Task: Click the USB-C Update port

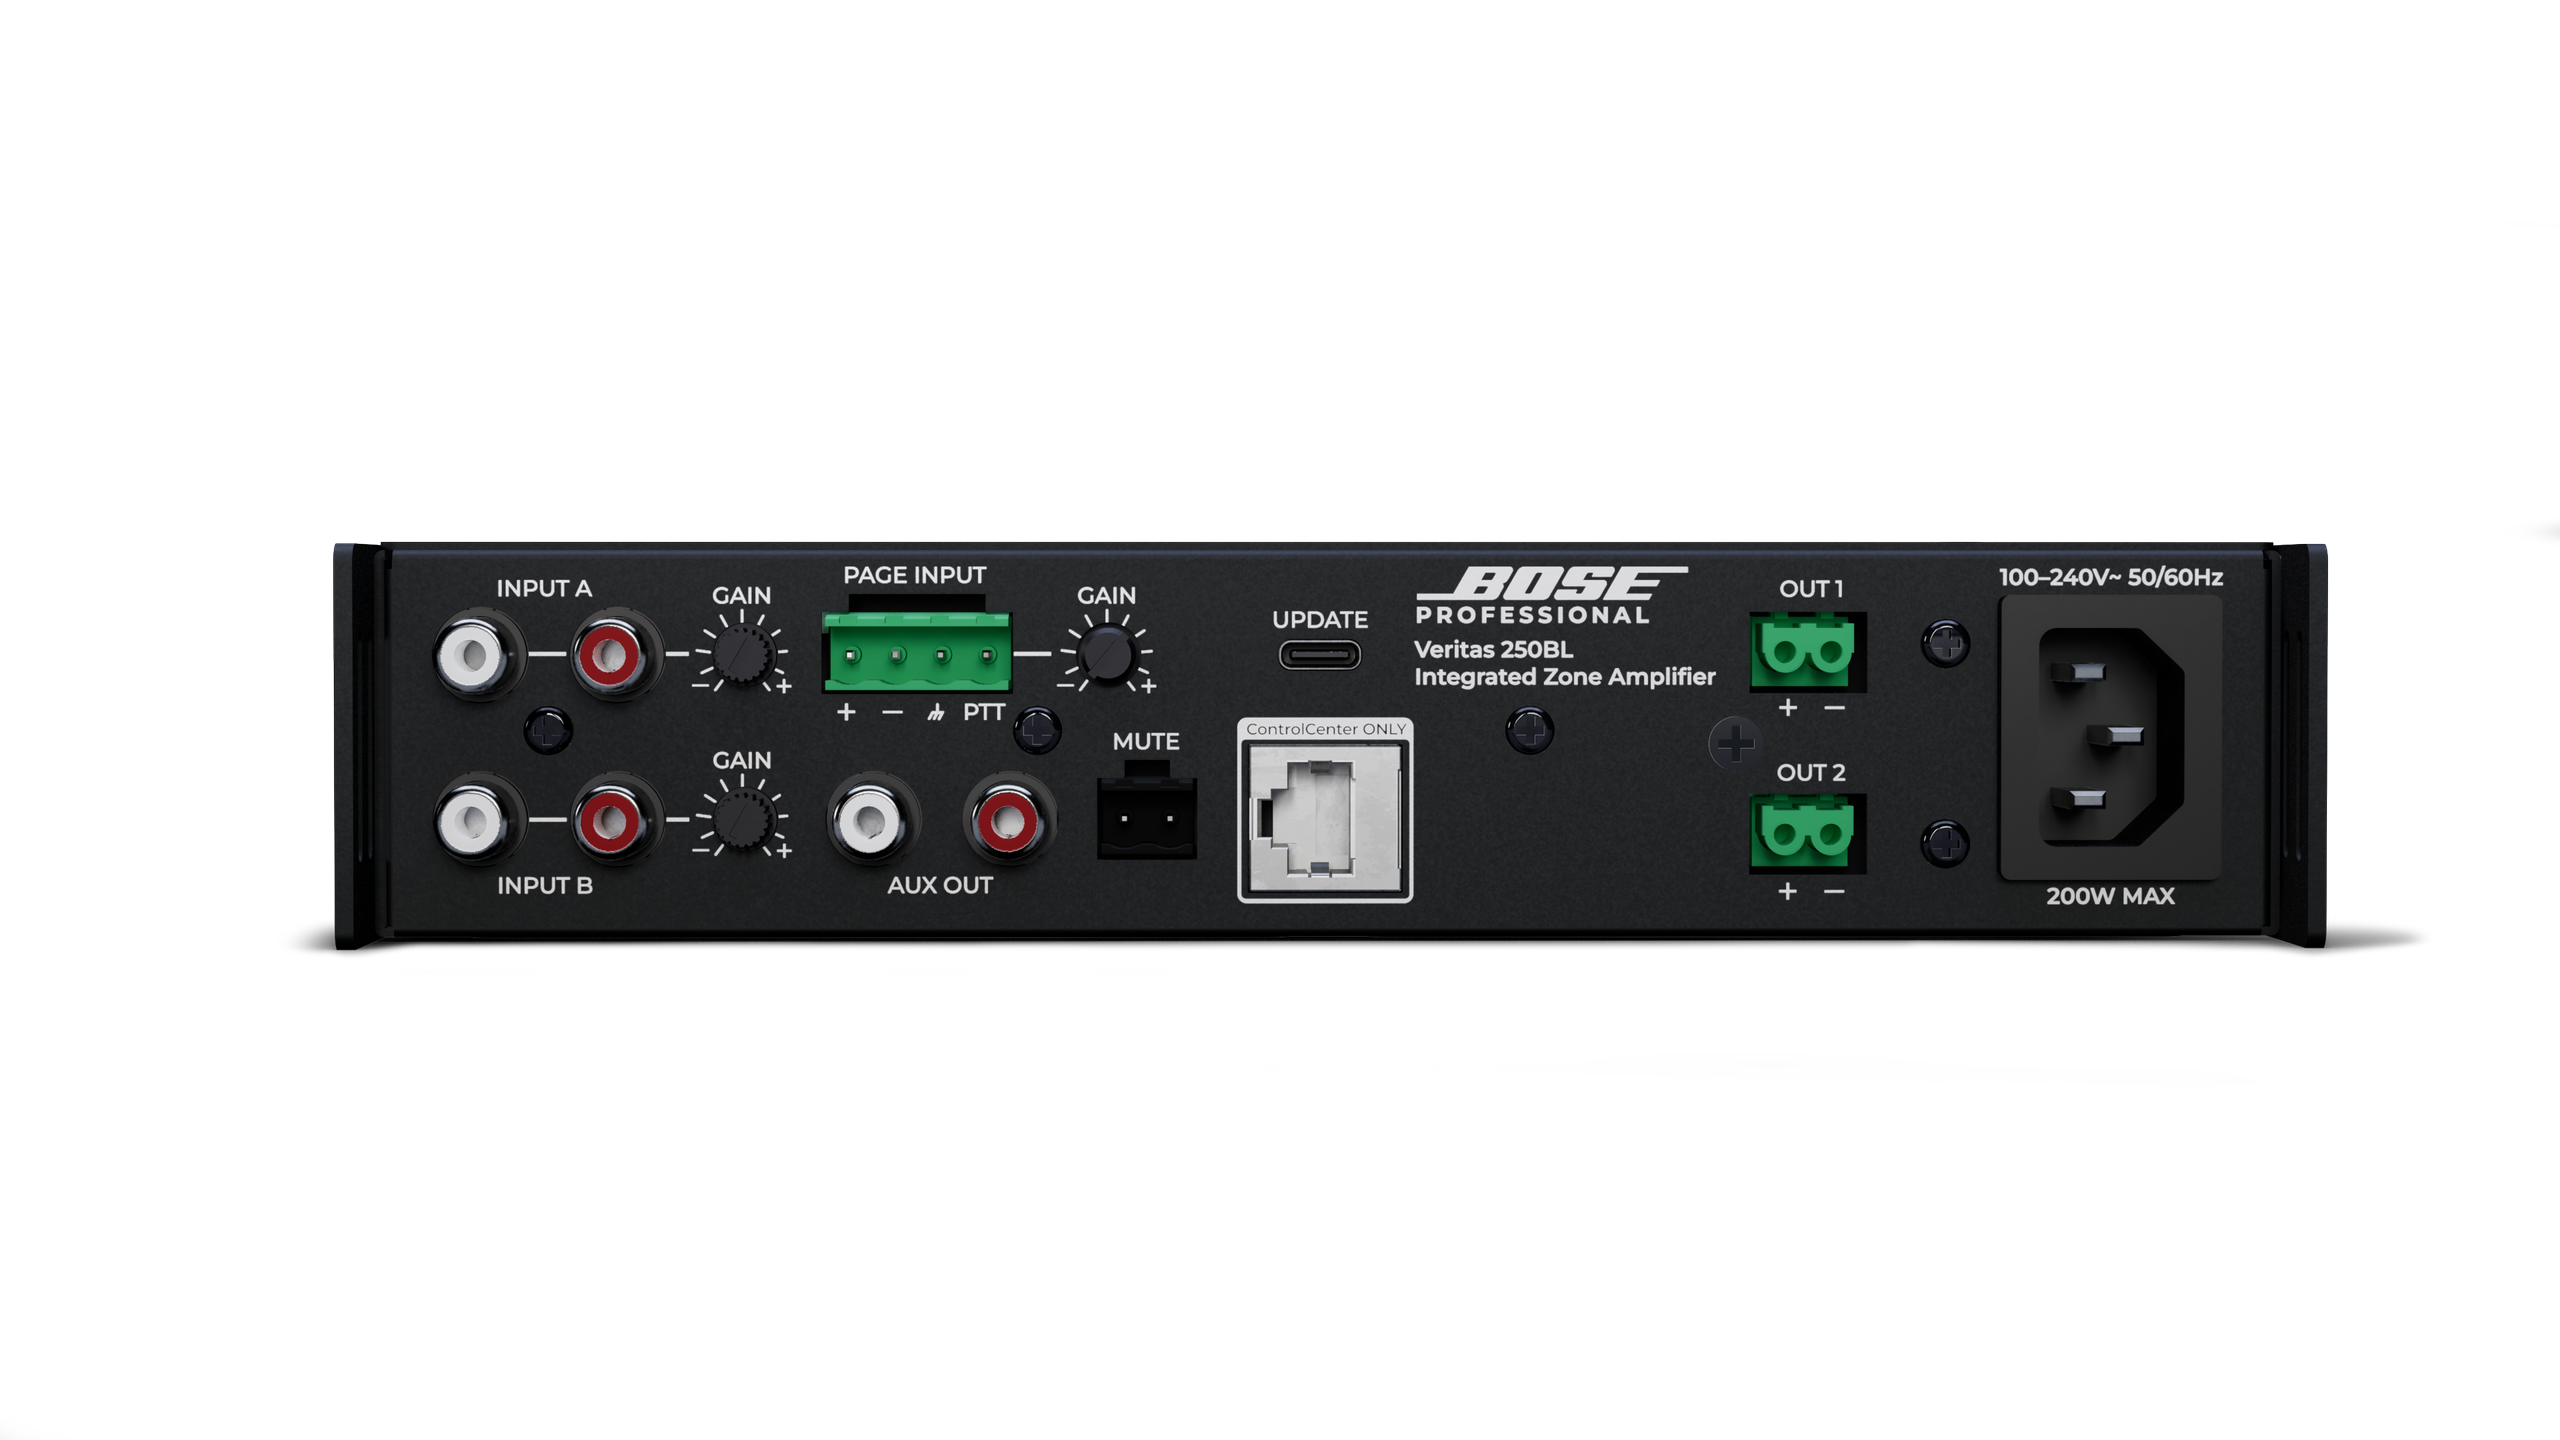Action: 1319,655
